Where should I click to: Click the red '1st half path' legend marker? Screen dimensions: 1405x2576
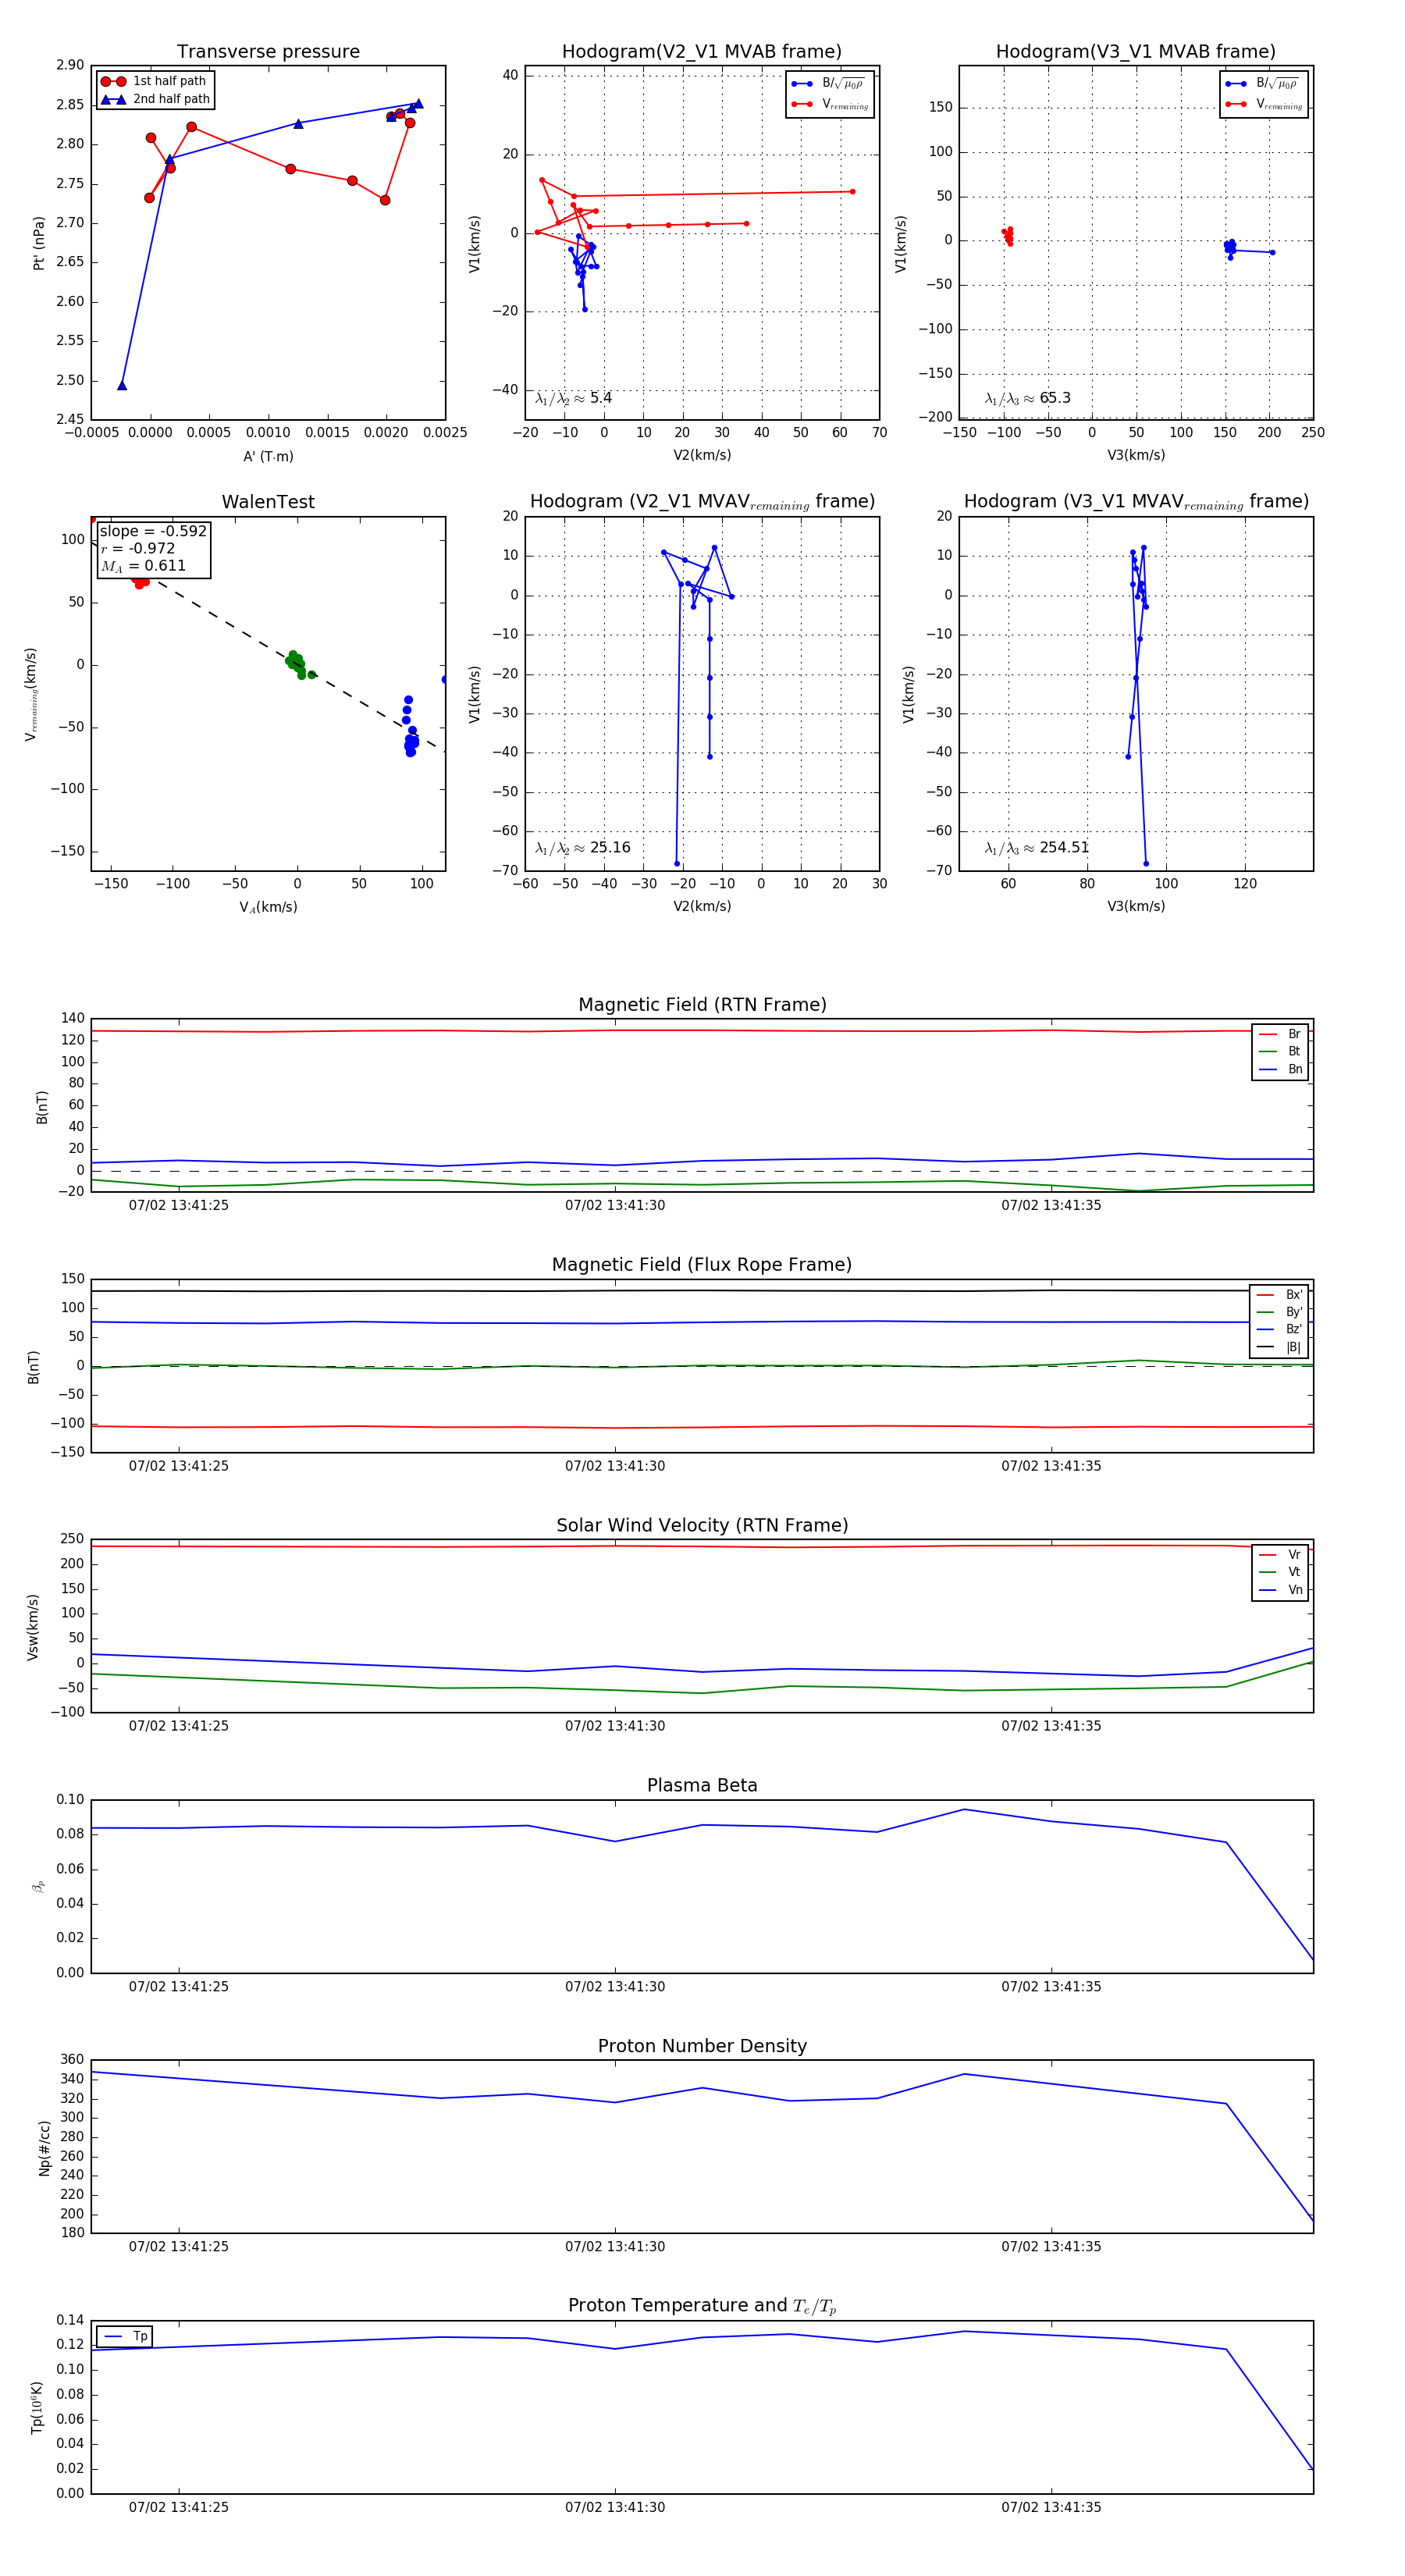(x=113, y=81)
